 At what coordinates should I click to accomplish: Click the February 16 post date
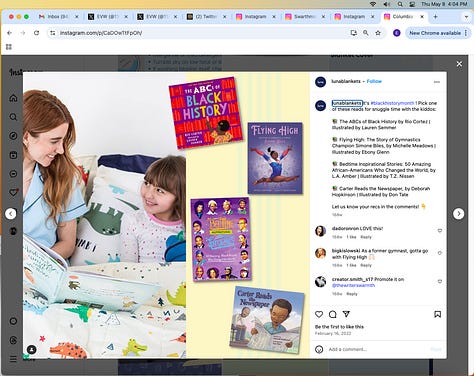(333, 333)
